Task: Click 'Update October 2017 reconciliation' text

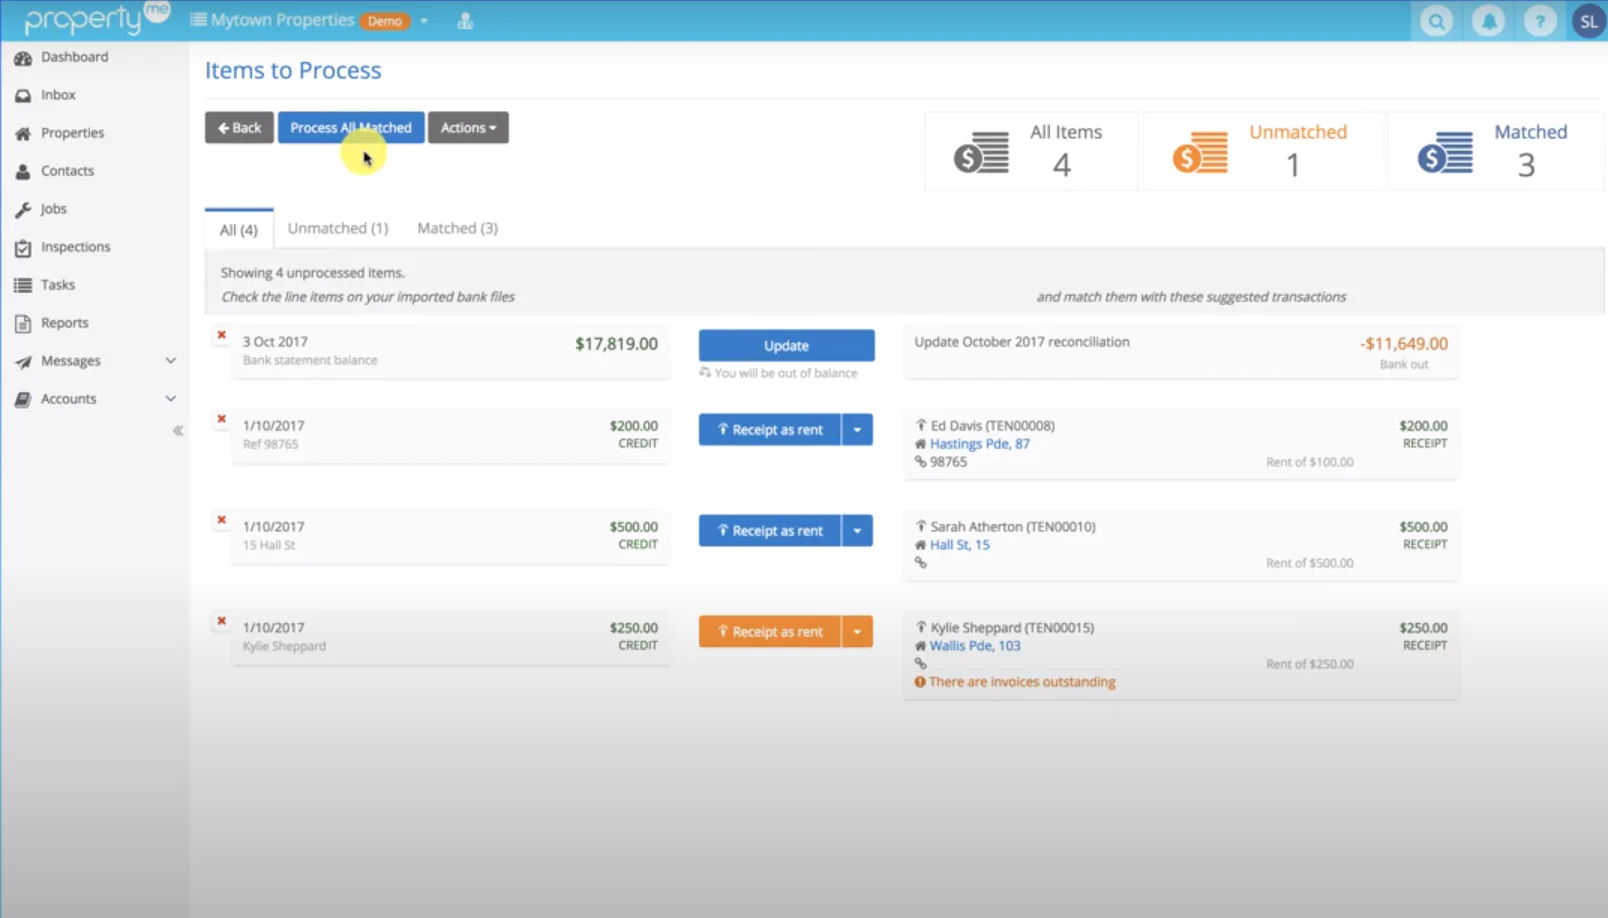Action: 1022,342
